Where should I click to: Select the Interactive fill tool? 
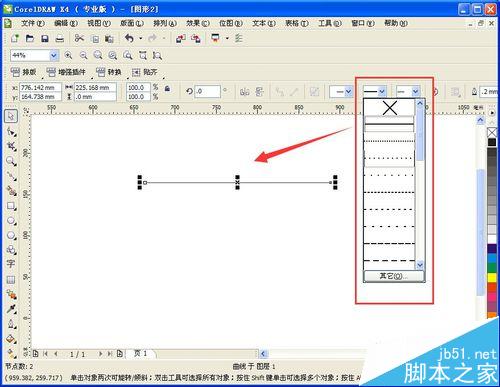[x=11, y=353]
